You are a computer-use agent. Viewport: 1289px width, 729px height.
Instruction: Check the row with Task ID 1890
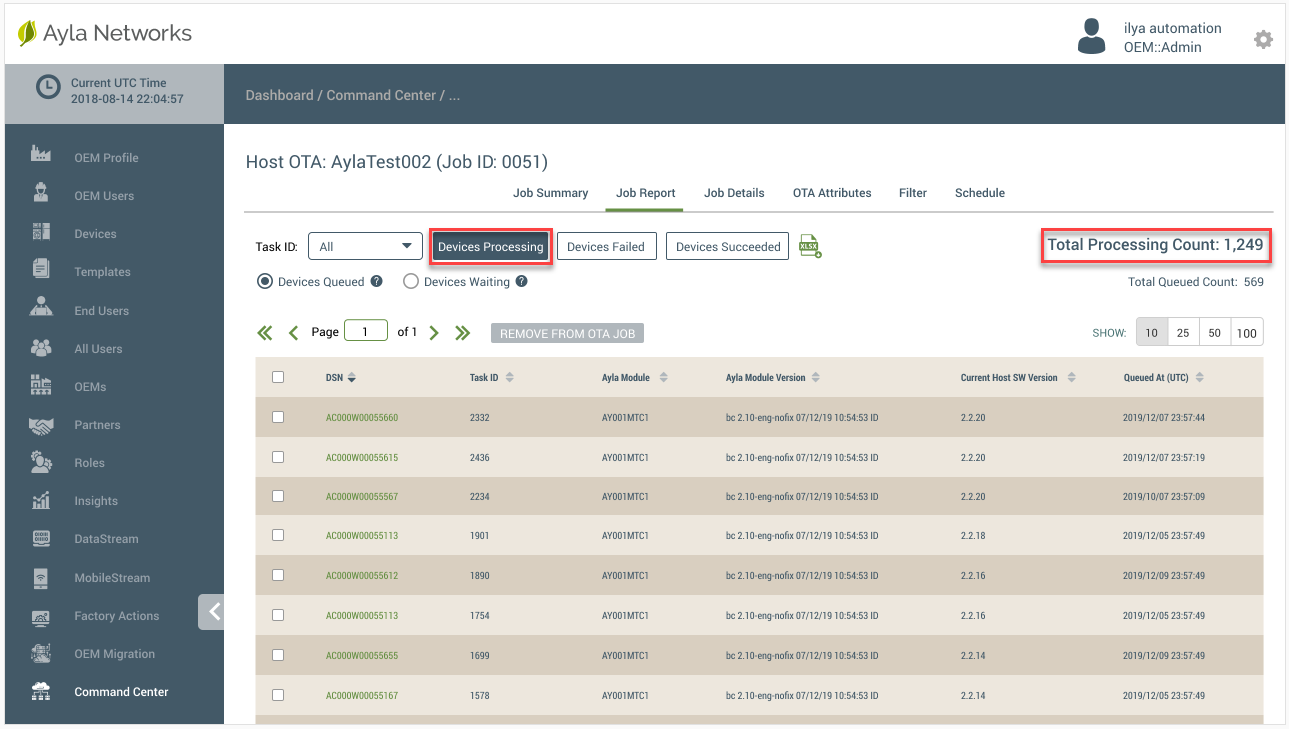[278, 575]
